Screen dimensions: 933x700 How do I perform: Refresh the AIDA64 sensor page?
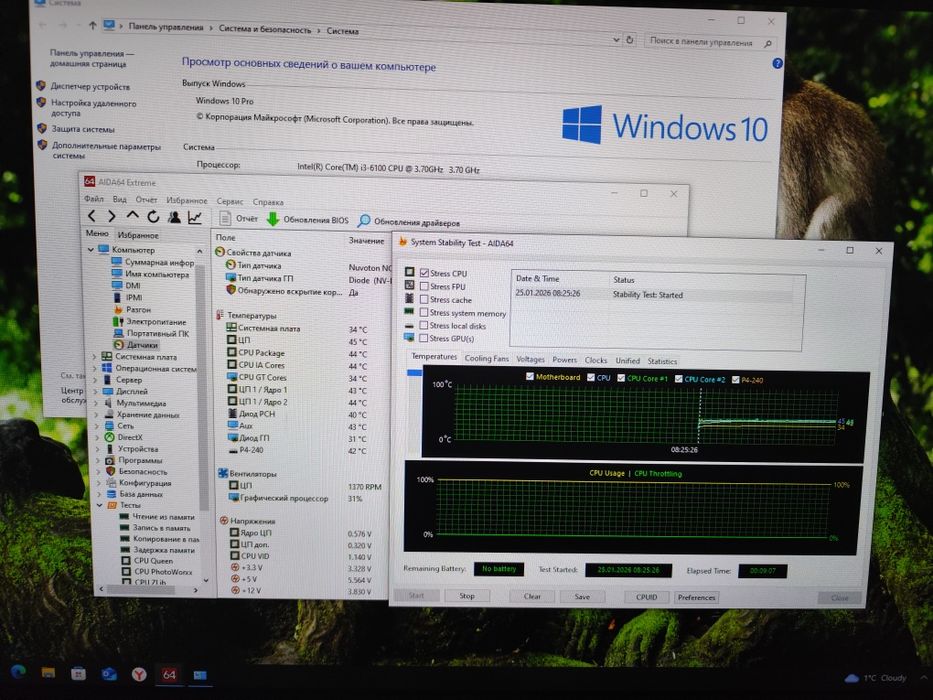pyautogui.click(x=153, y=217)
